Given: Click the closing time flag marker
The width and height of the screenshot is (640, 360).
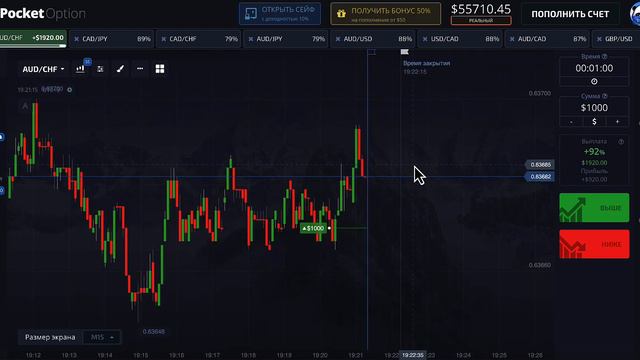Looking at the screenshot, I should pos(404,52).
